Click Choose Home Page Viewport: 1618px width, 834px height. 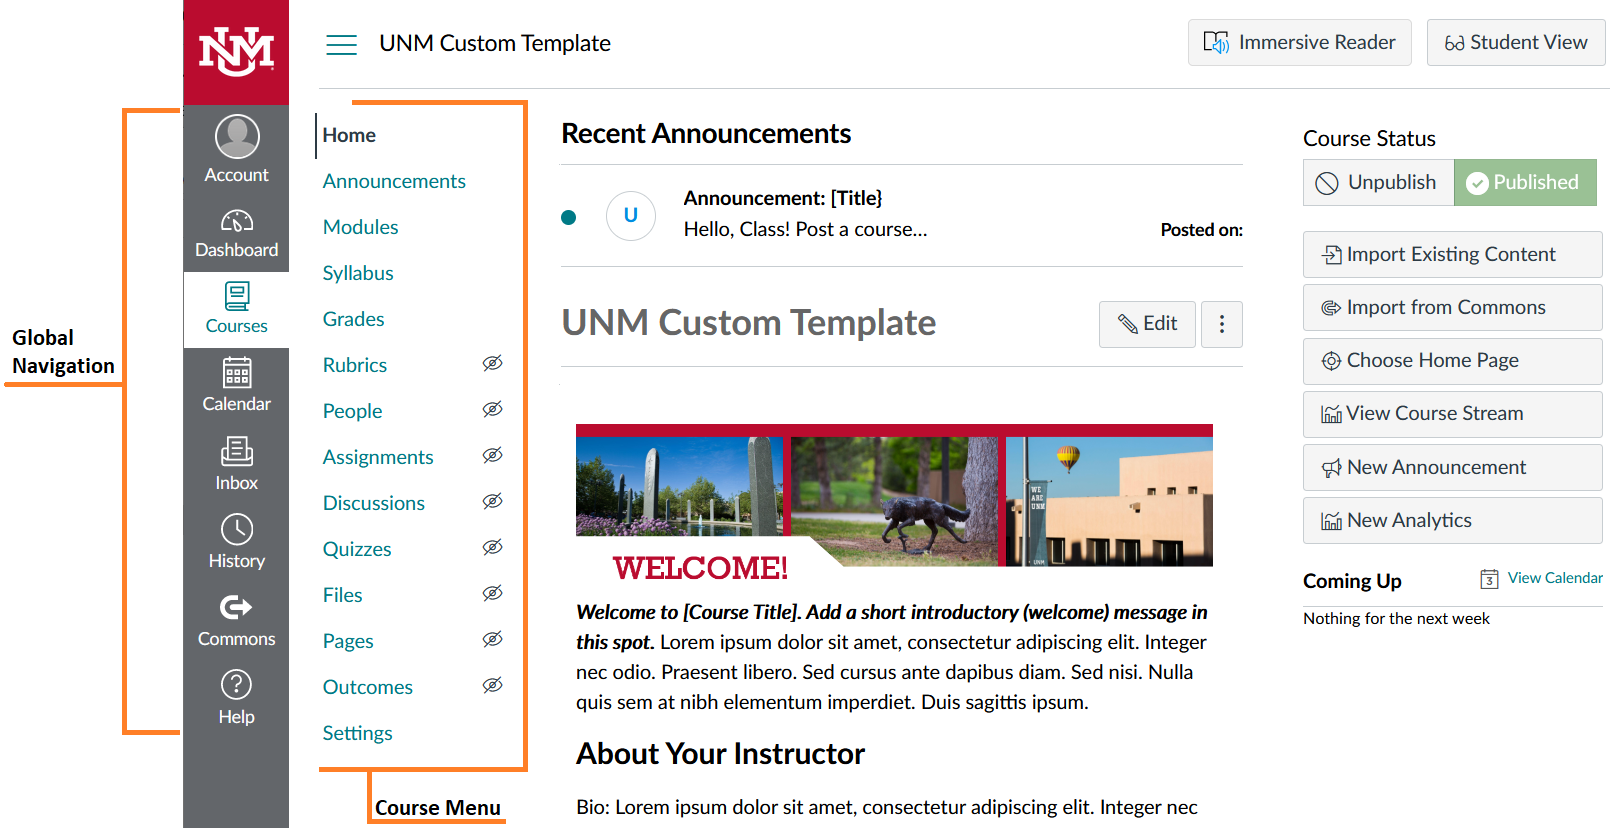(1452, 360)
